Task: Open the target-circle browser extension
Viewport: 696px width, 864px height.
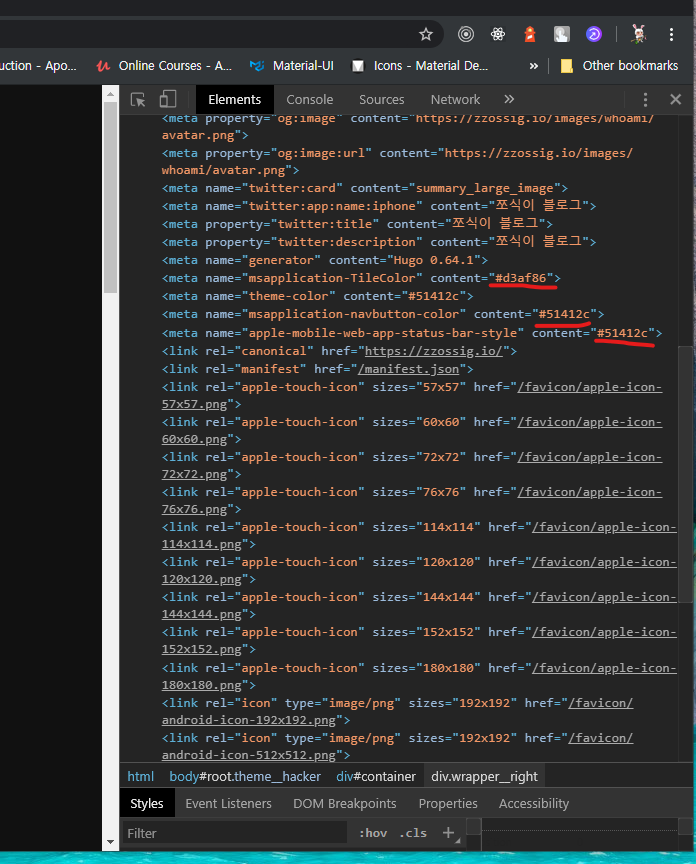Action: click(x=466, y=35)
